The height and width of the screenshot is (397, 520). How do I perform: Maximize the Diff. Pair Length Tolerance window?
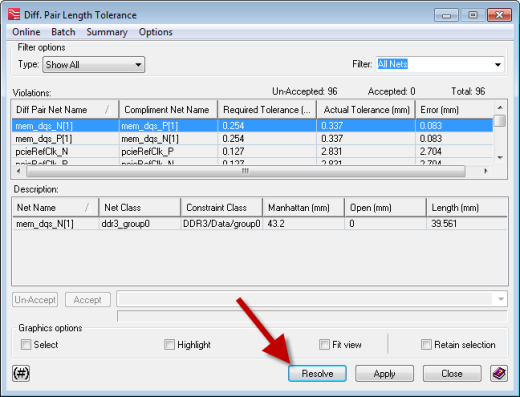pos(473,15)
